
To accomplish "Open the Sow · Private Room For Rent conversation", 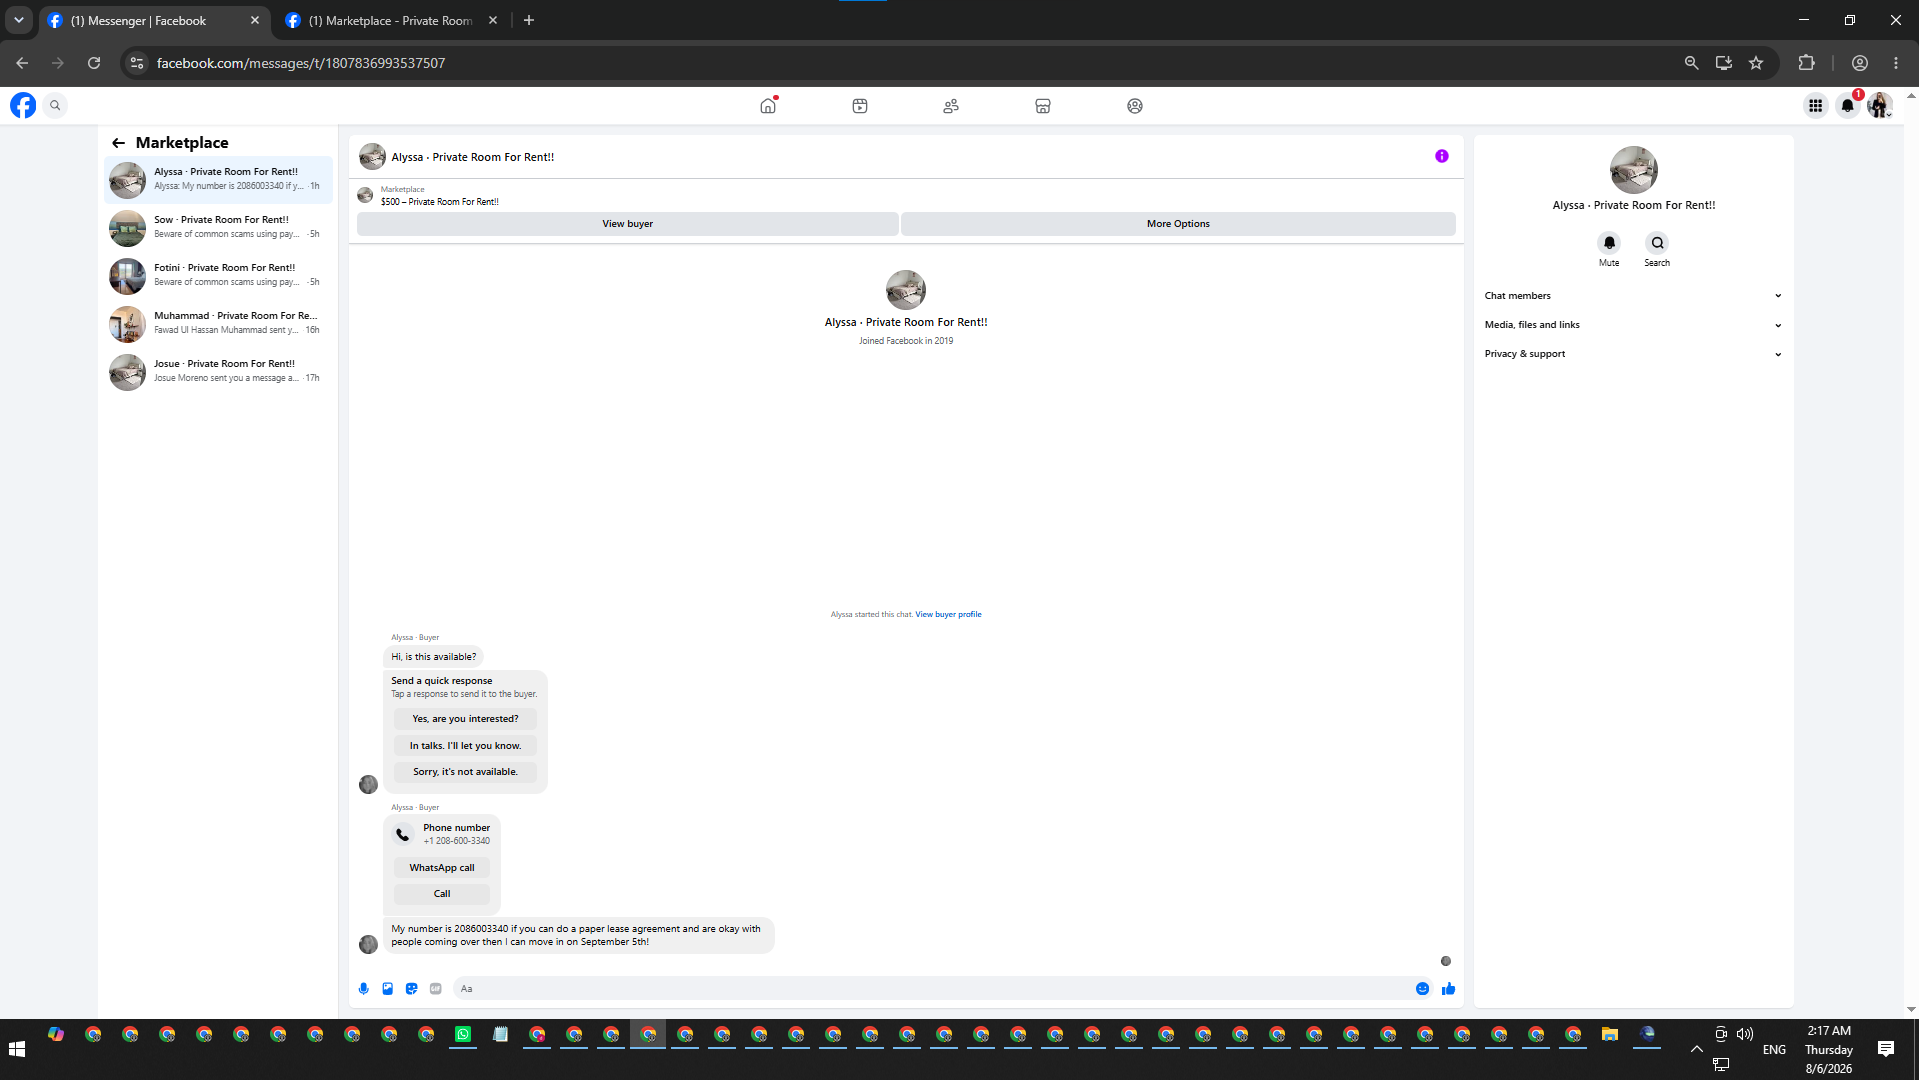I will [218, 228].
